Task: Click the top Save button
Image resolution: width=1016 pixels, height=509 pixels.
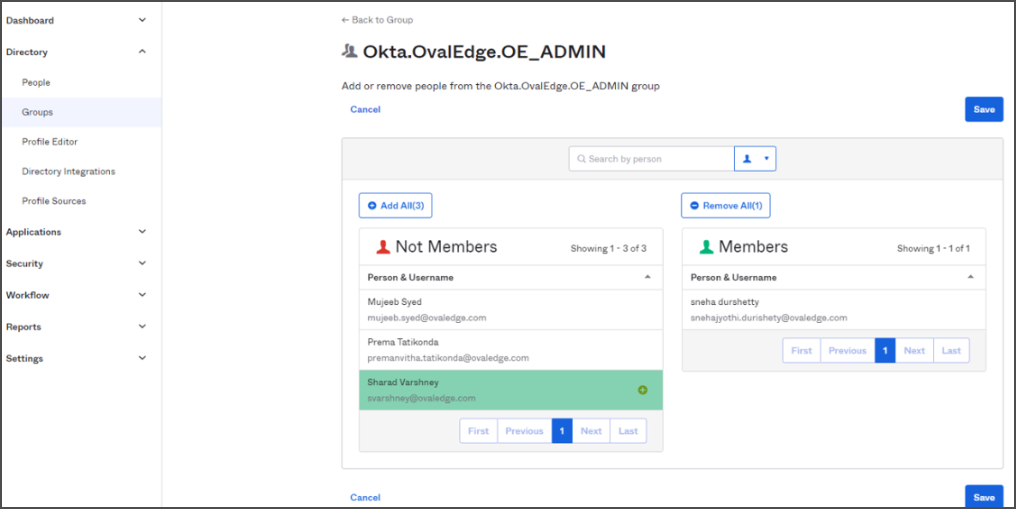Action: tap(984, 109)
